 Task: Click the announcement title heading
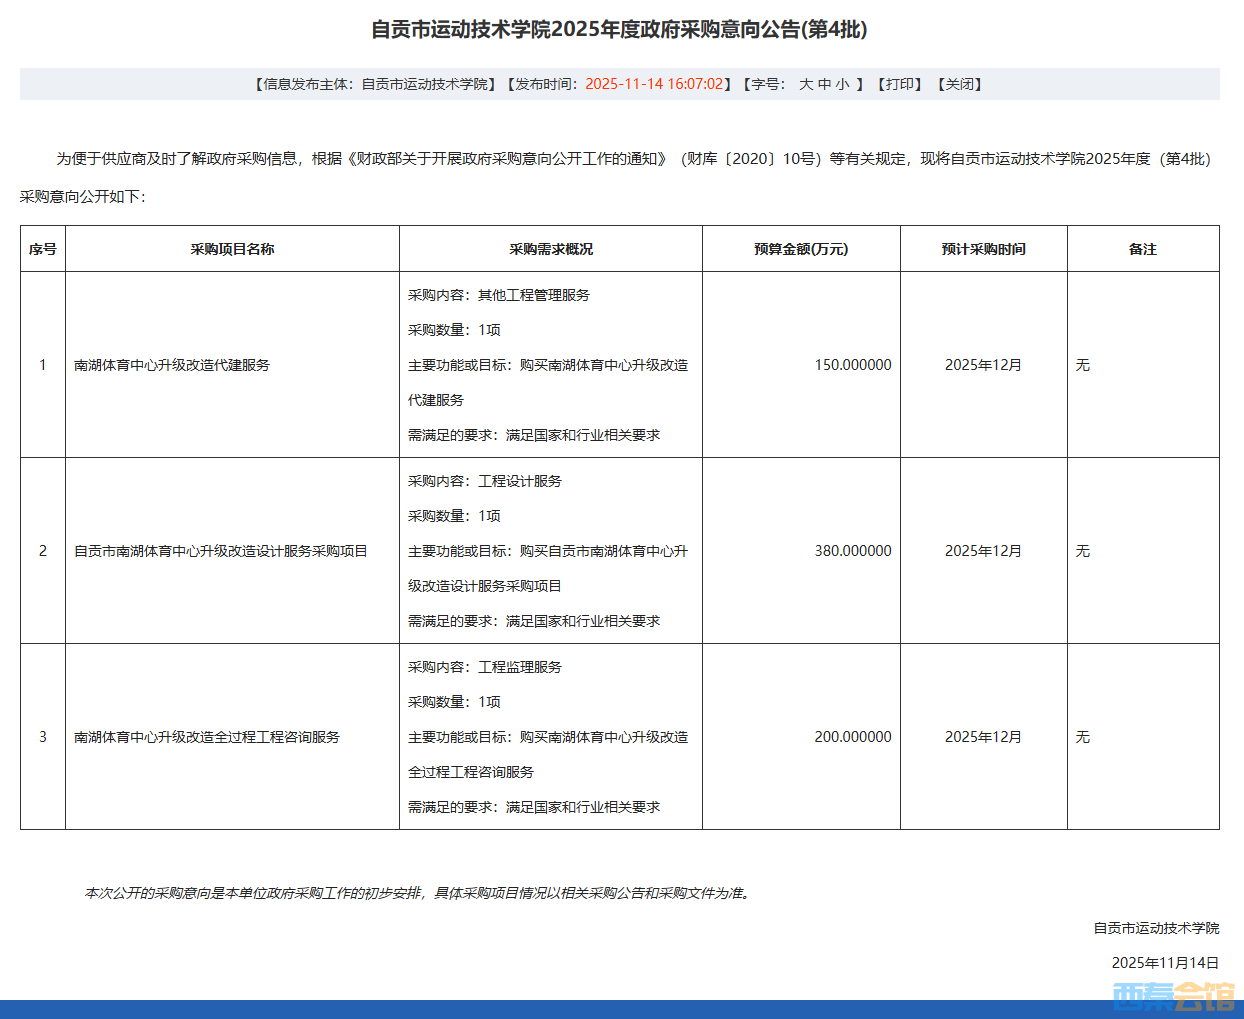pos(619,30)
